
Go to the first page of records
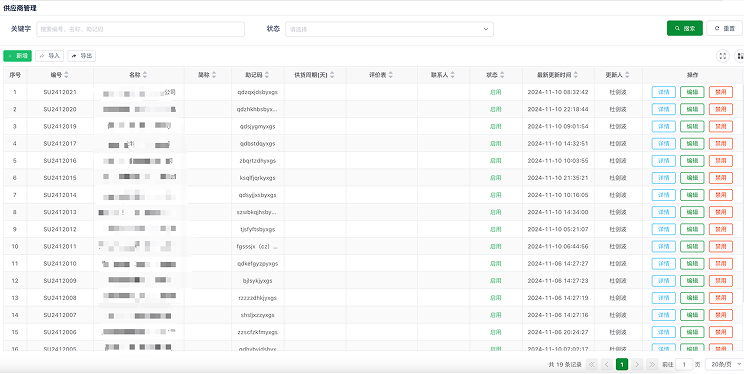[591, 365]
